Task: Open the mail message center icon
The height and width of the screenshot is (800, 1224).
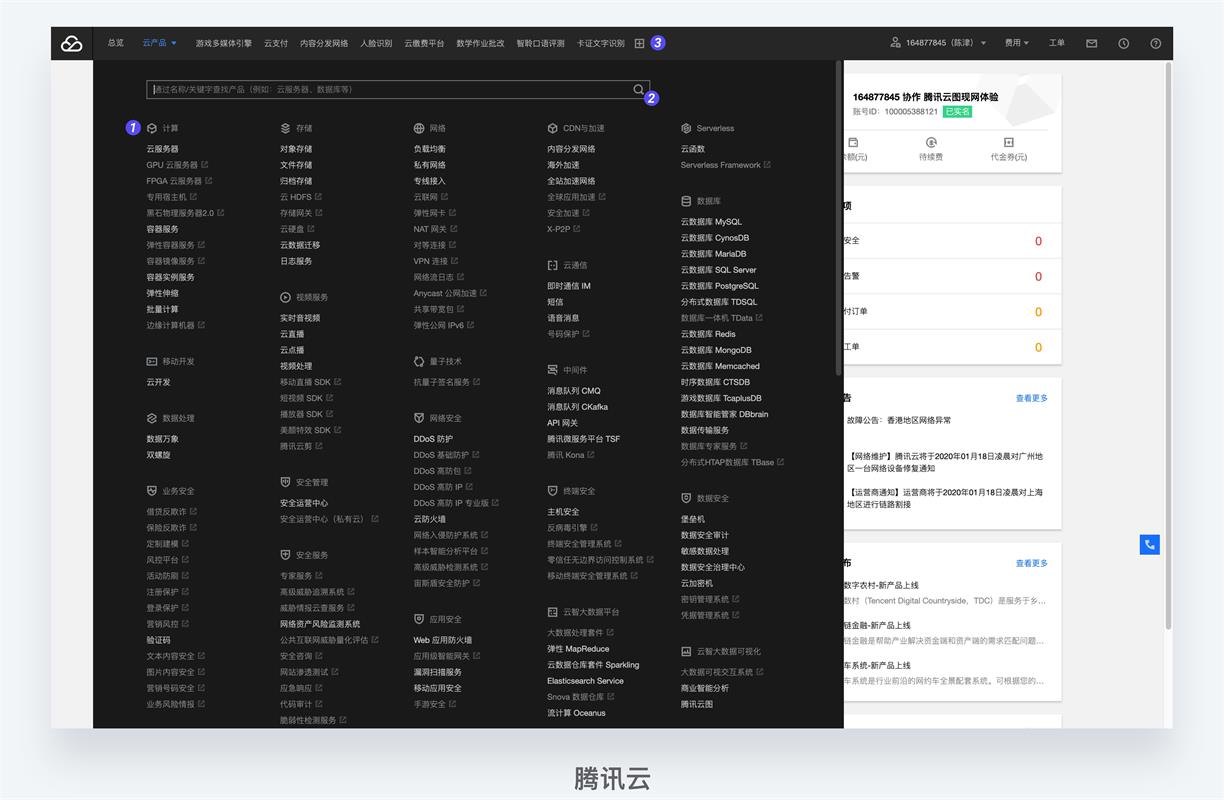Action: [x=1091, y=43]
